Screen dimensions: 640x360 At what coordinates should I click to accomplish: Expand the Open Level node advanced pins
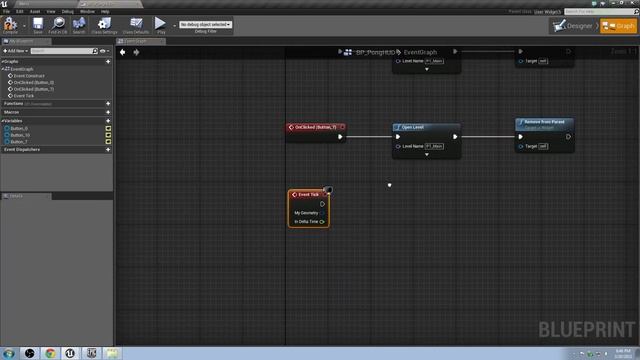(x=427, y=155)
